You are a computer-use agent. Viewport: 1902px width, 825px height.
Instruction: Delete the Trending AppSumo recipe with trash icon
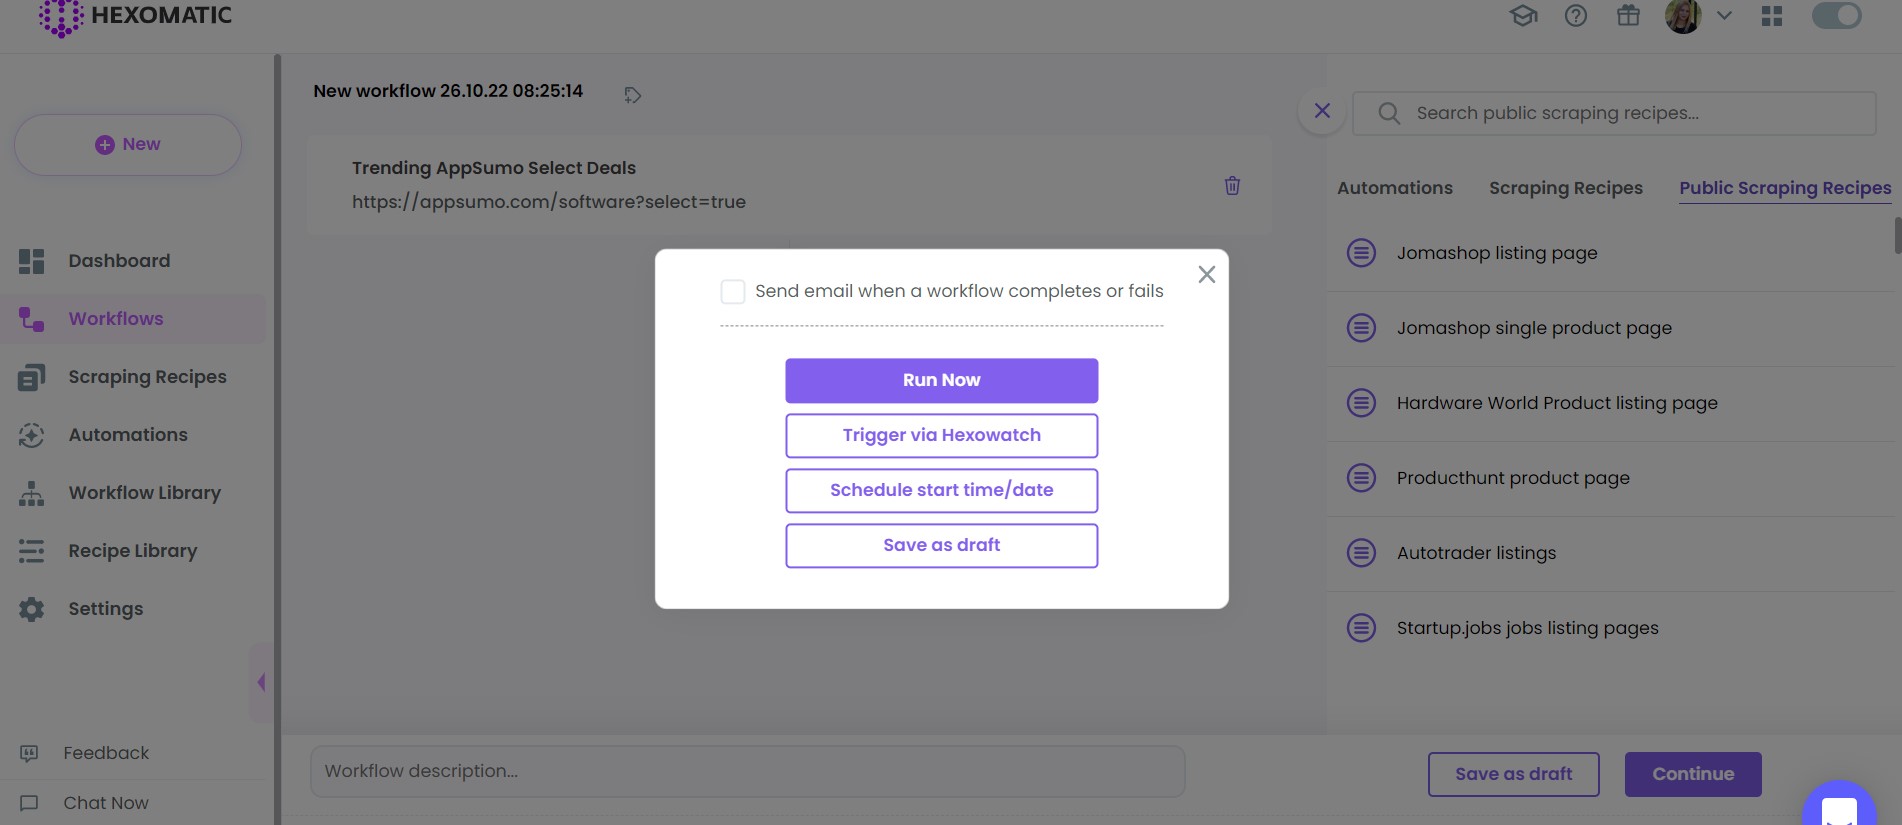(1232, 186)
